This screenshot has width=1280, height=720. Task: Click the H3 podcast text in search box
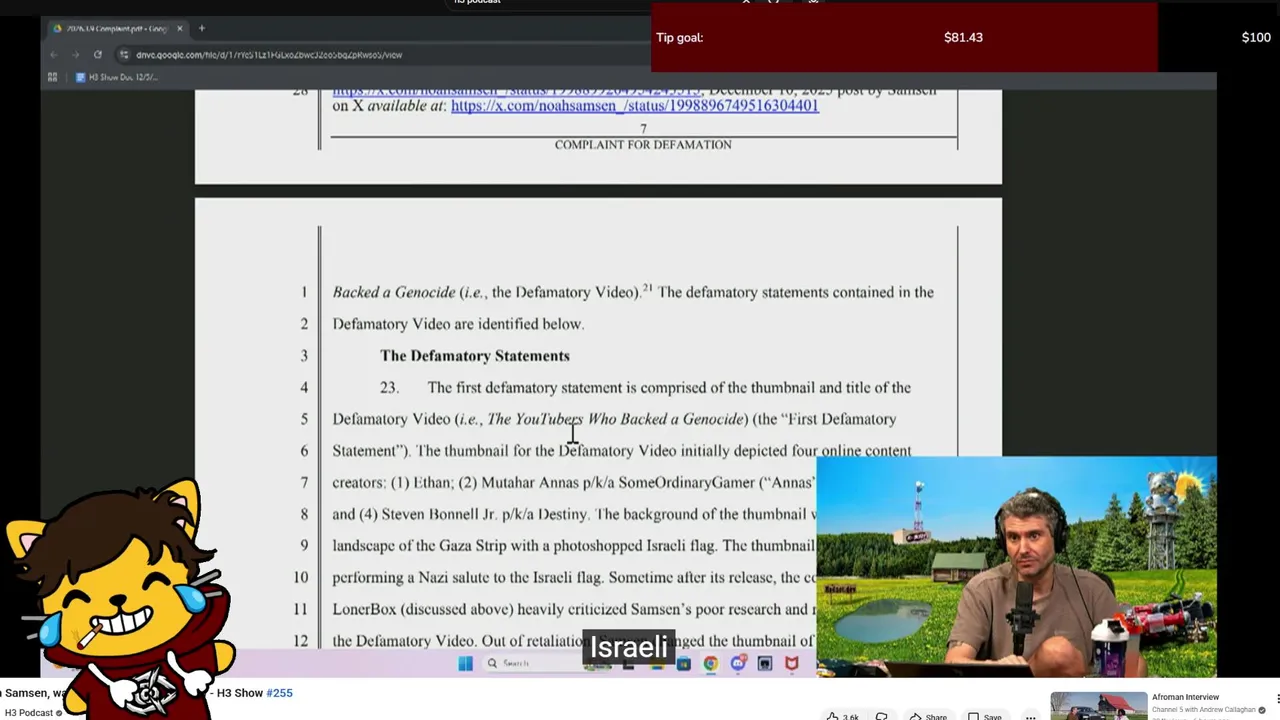tap(477, 2)
